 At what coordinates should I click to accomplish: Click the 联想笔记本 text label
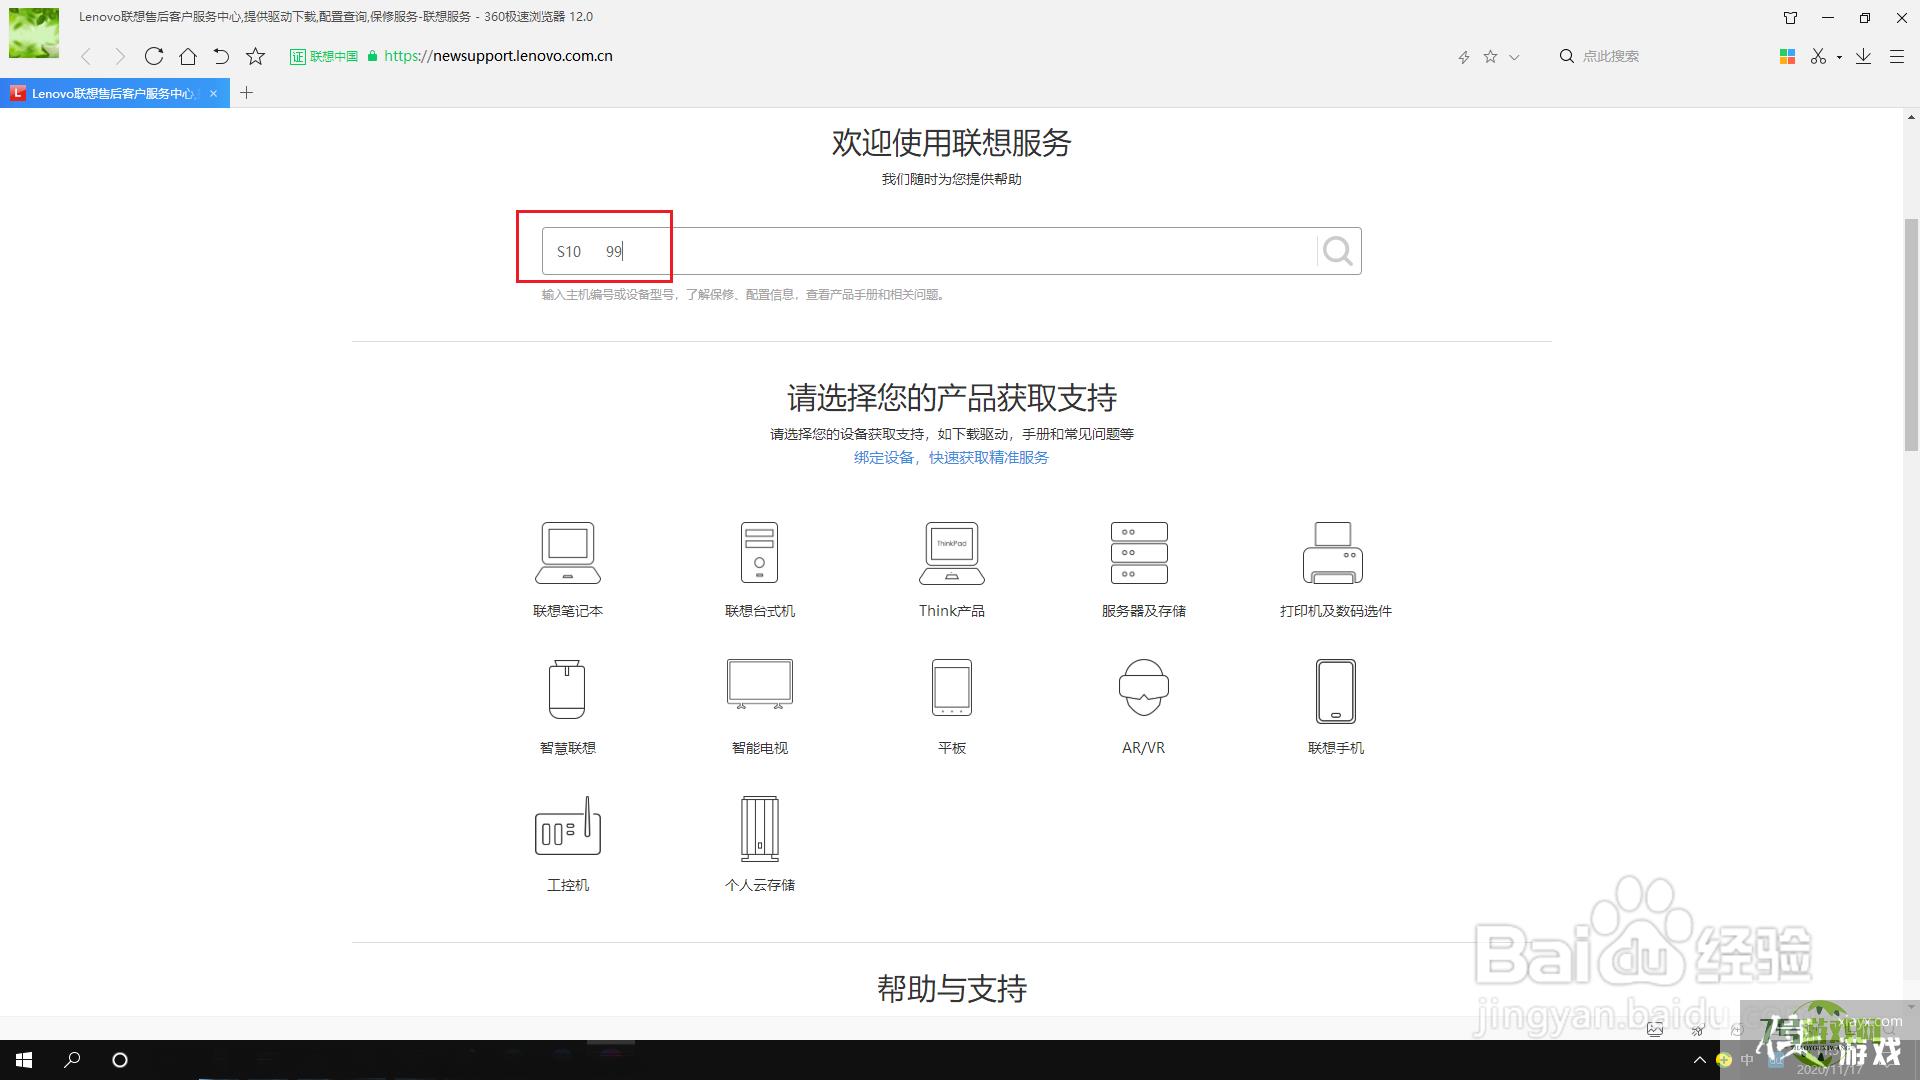[x=568, y=611]
